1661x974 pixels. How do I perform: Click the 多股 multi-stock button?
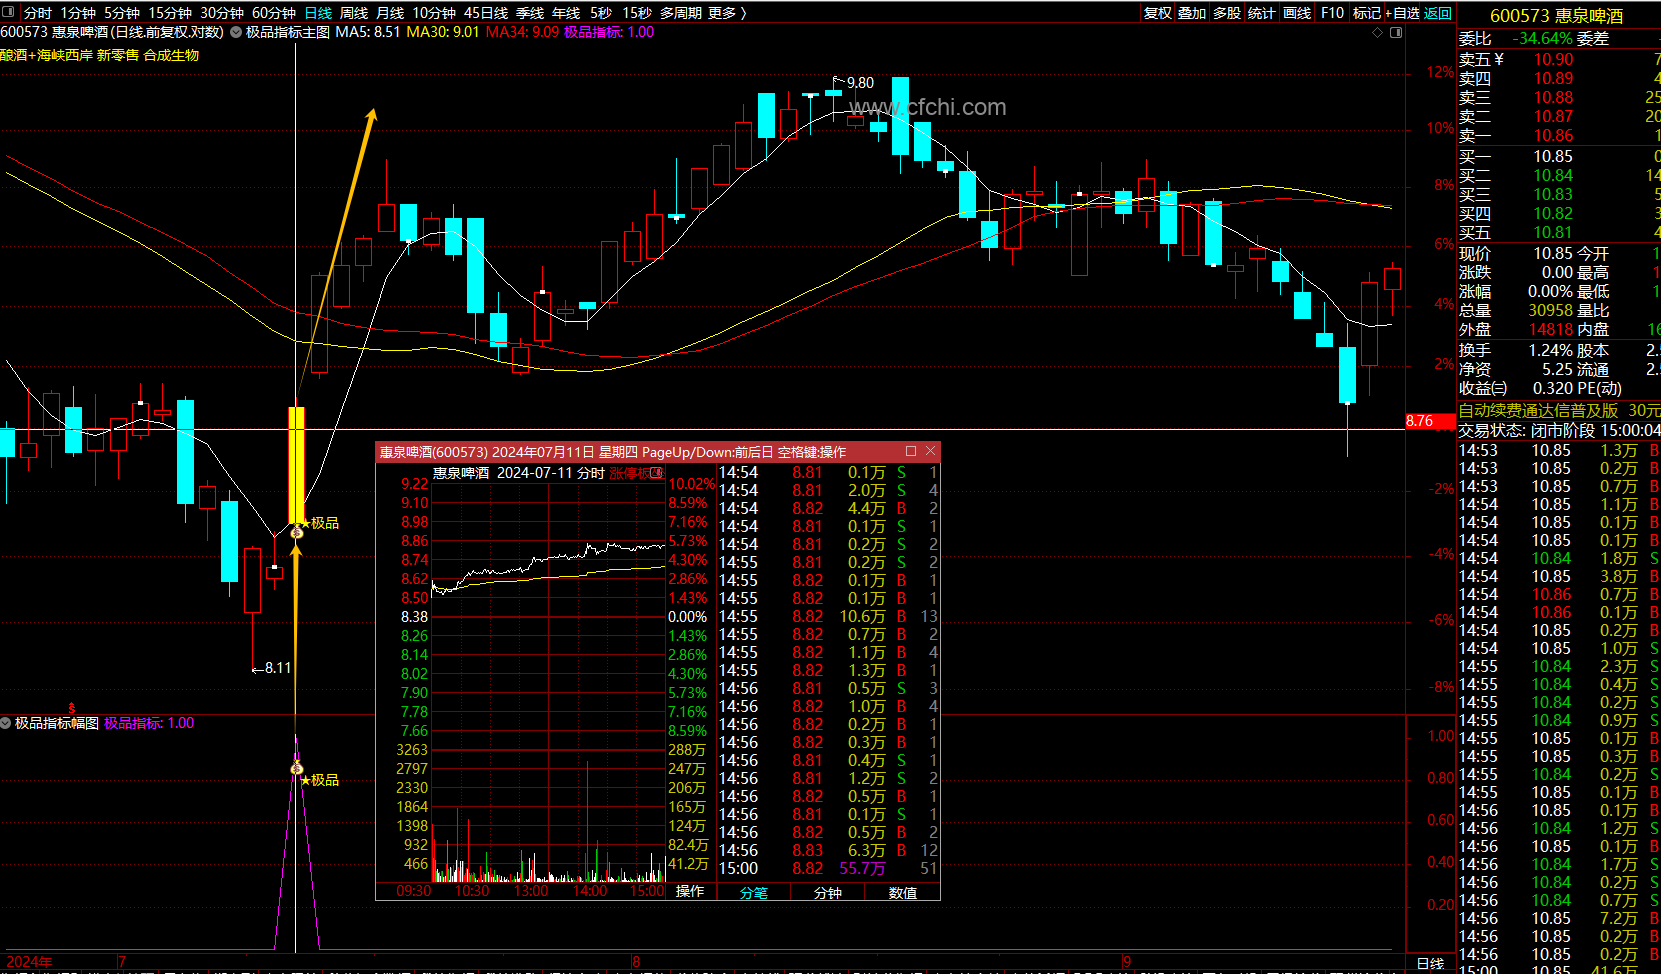tap(1227, 13)
